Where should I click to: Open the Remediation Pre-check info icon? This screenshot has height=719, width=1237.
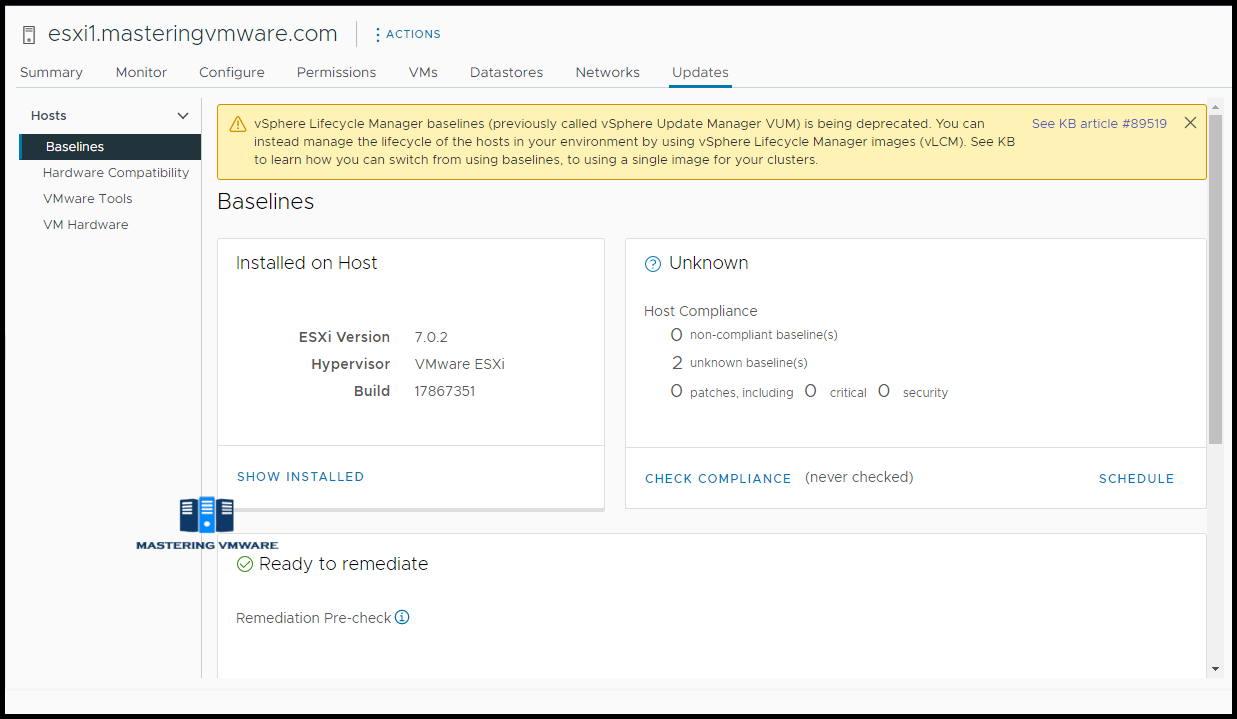pos(402,617)
